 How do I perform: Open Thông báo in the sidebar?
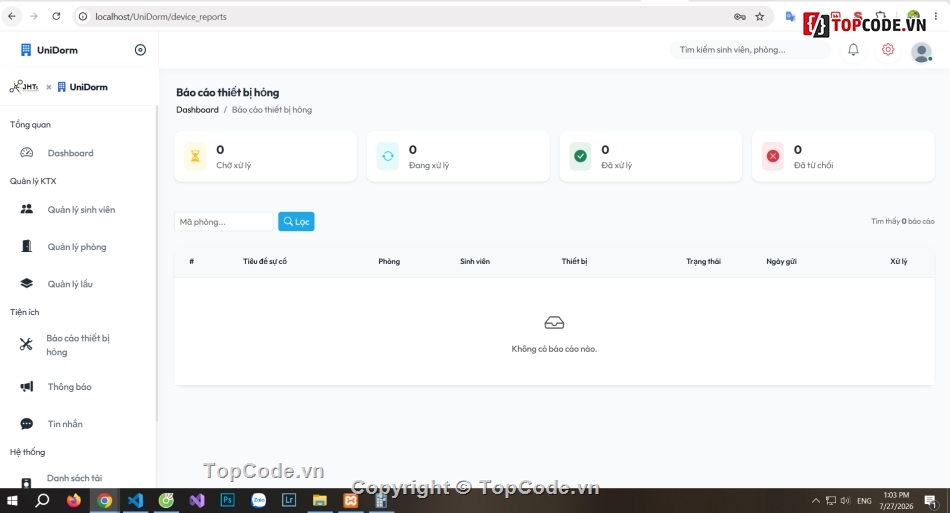70,386
